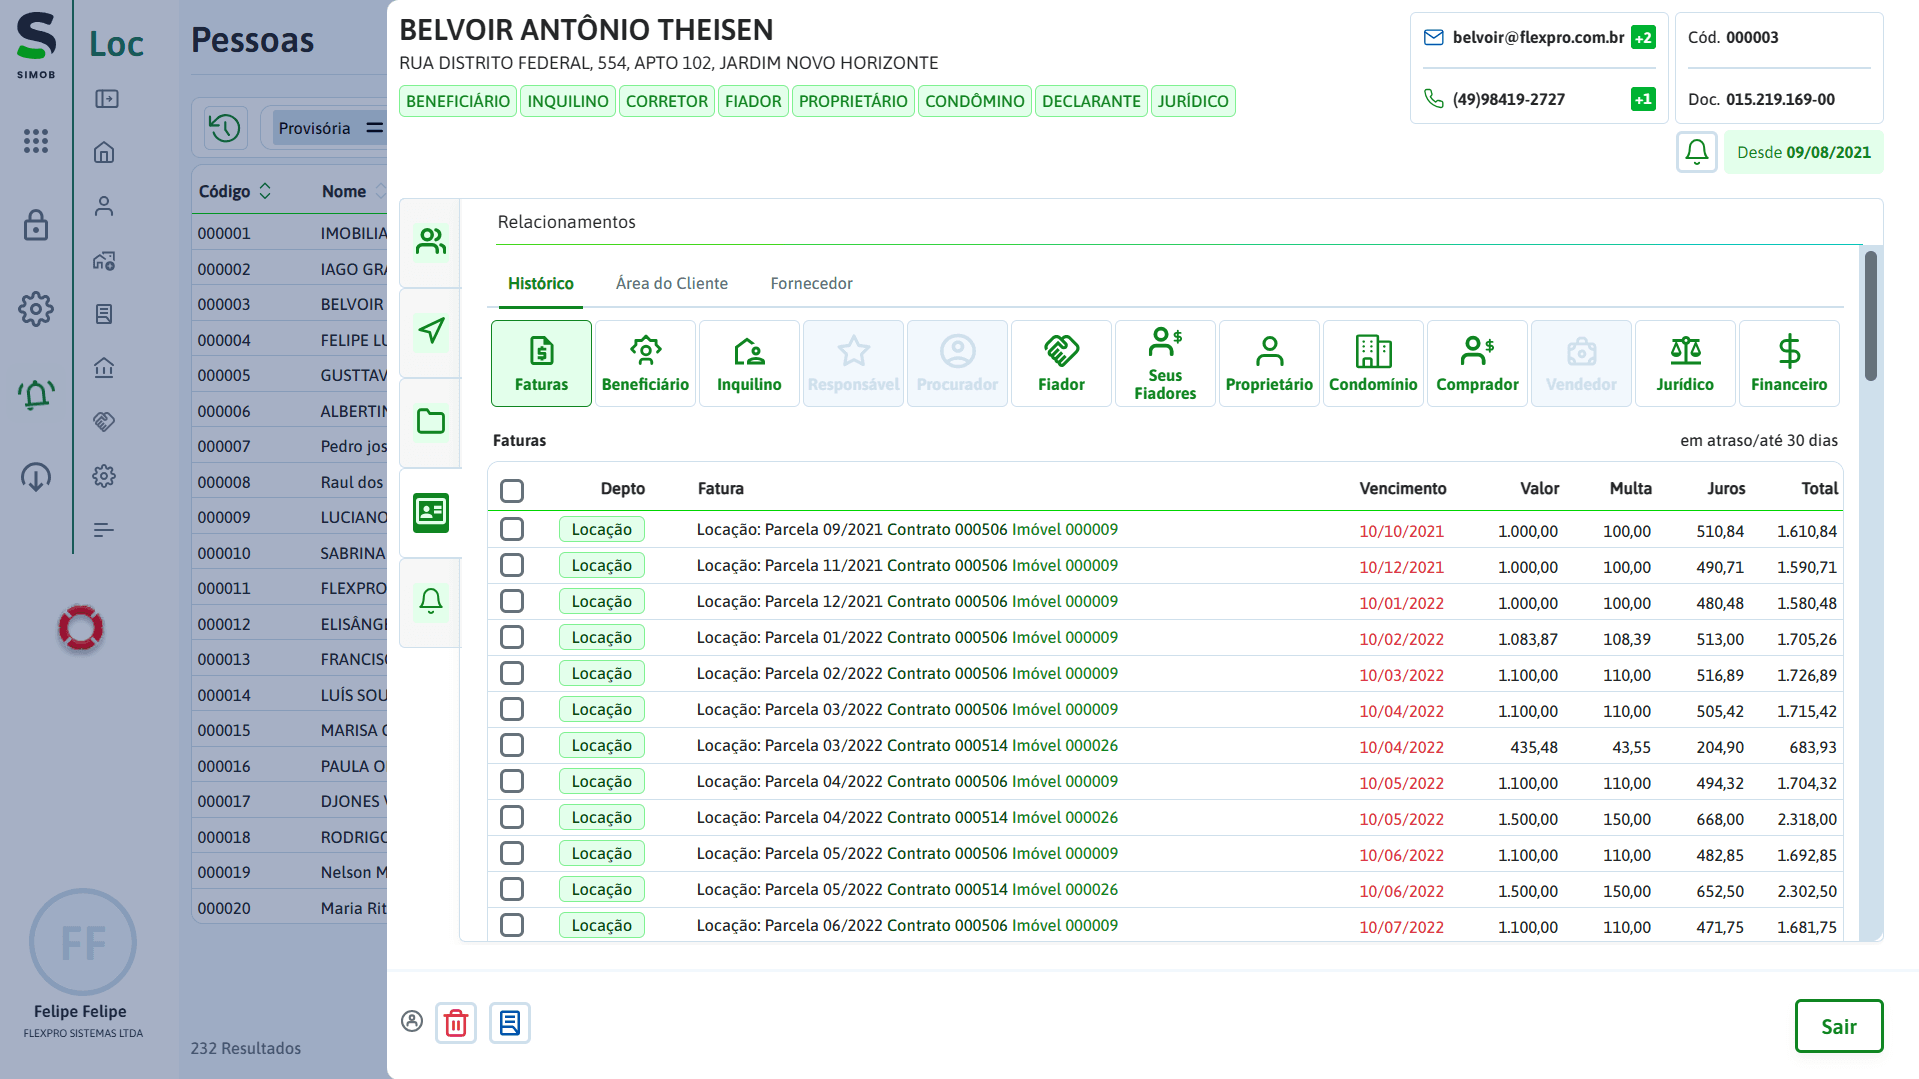Open the folder icon side tab
The width and height of the screenshot is (1919, 1079).
431,422
